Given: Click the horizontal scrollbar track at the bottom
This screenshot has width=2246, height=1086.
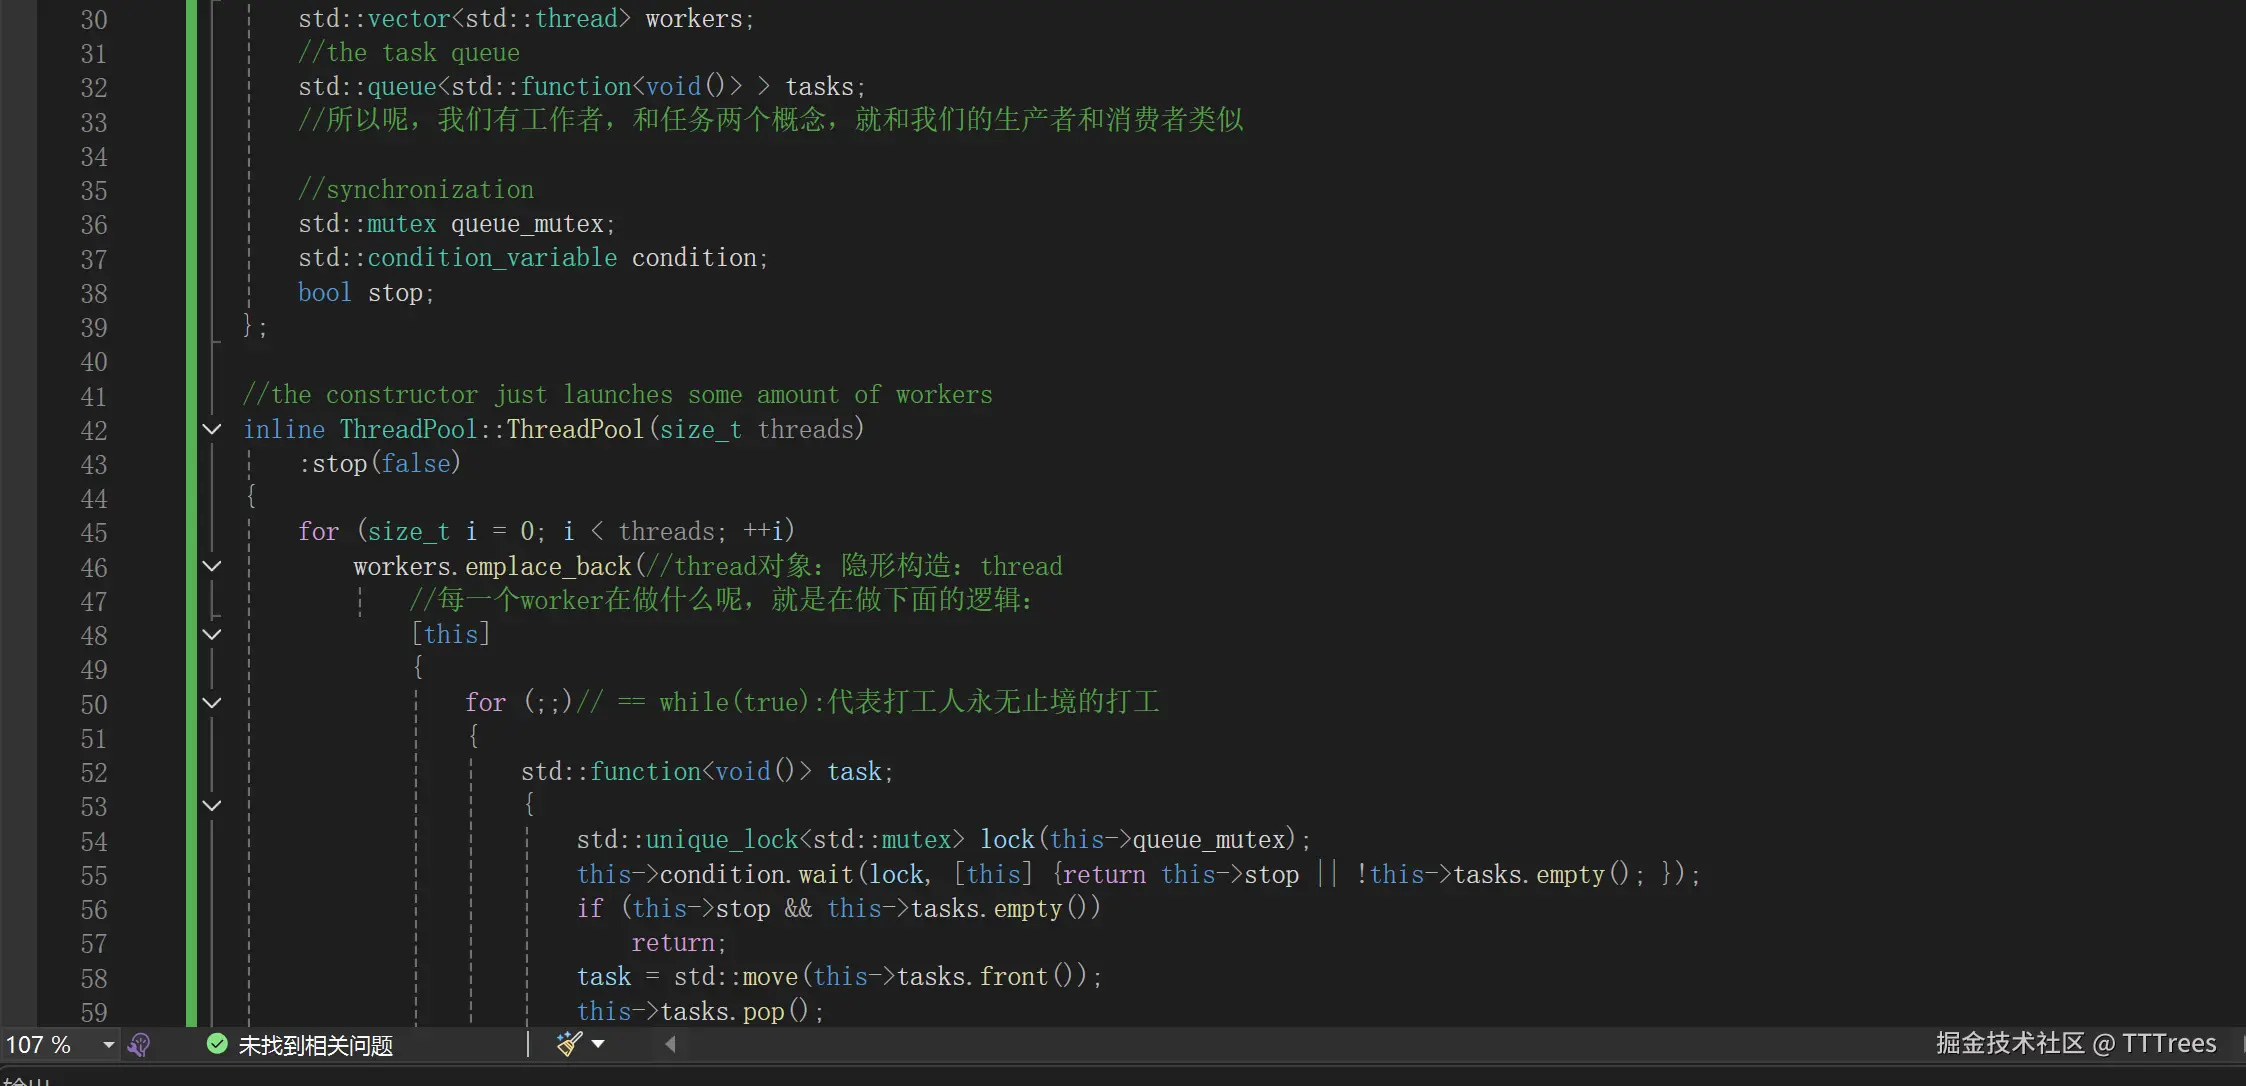Looking at the screenshot, I should pos(1200,1044).
